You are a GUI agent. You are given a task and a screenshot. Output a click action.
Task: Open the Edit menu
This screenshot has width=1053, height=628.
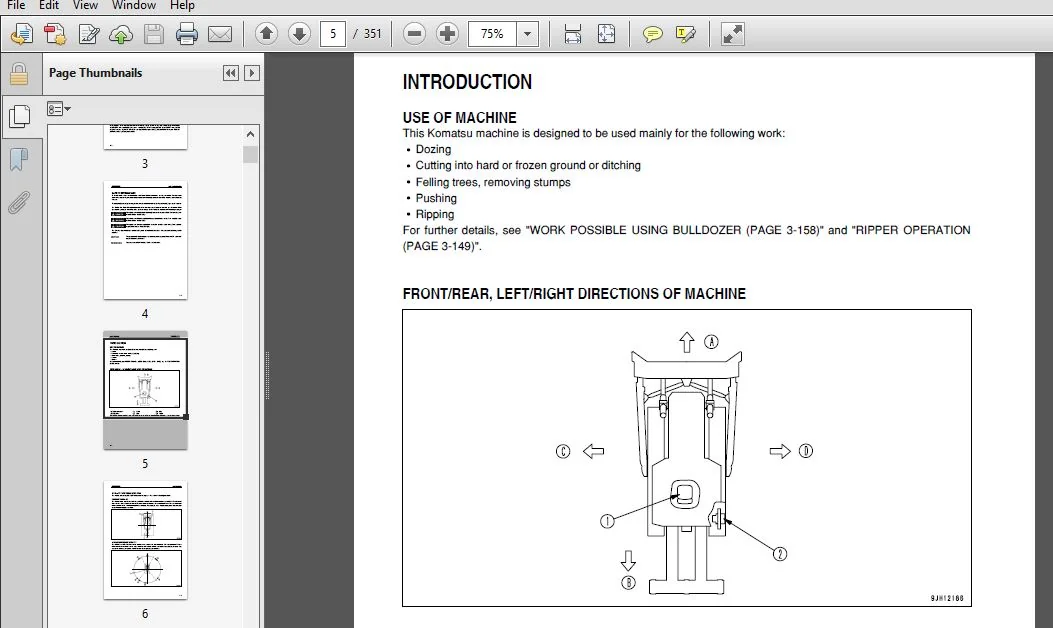(48, 5)
